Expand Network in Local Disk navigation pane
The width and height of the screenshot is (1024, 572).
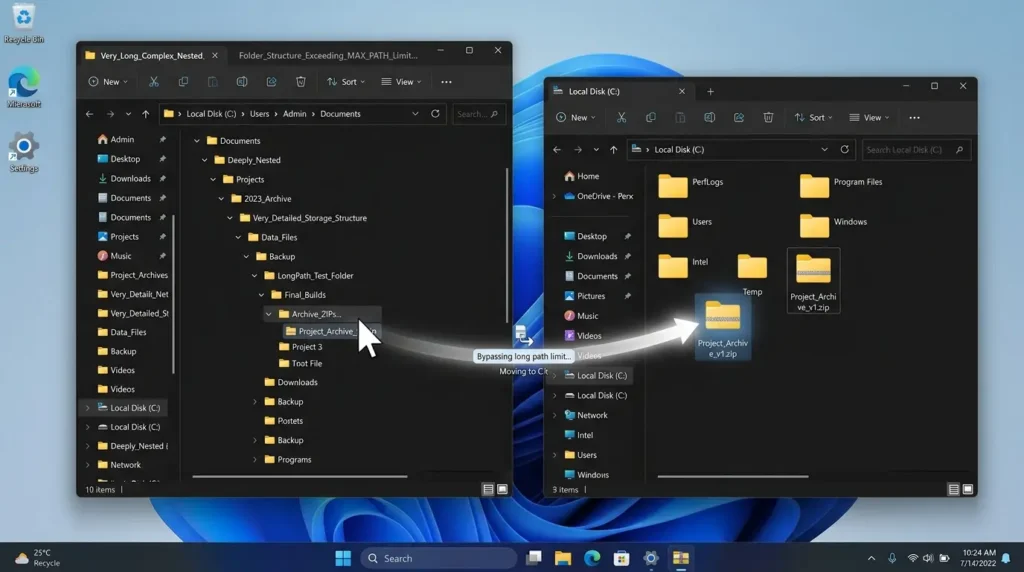tap(554, 415)
